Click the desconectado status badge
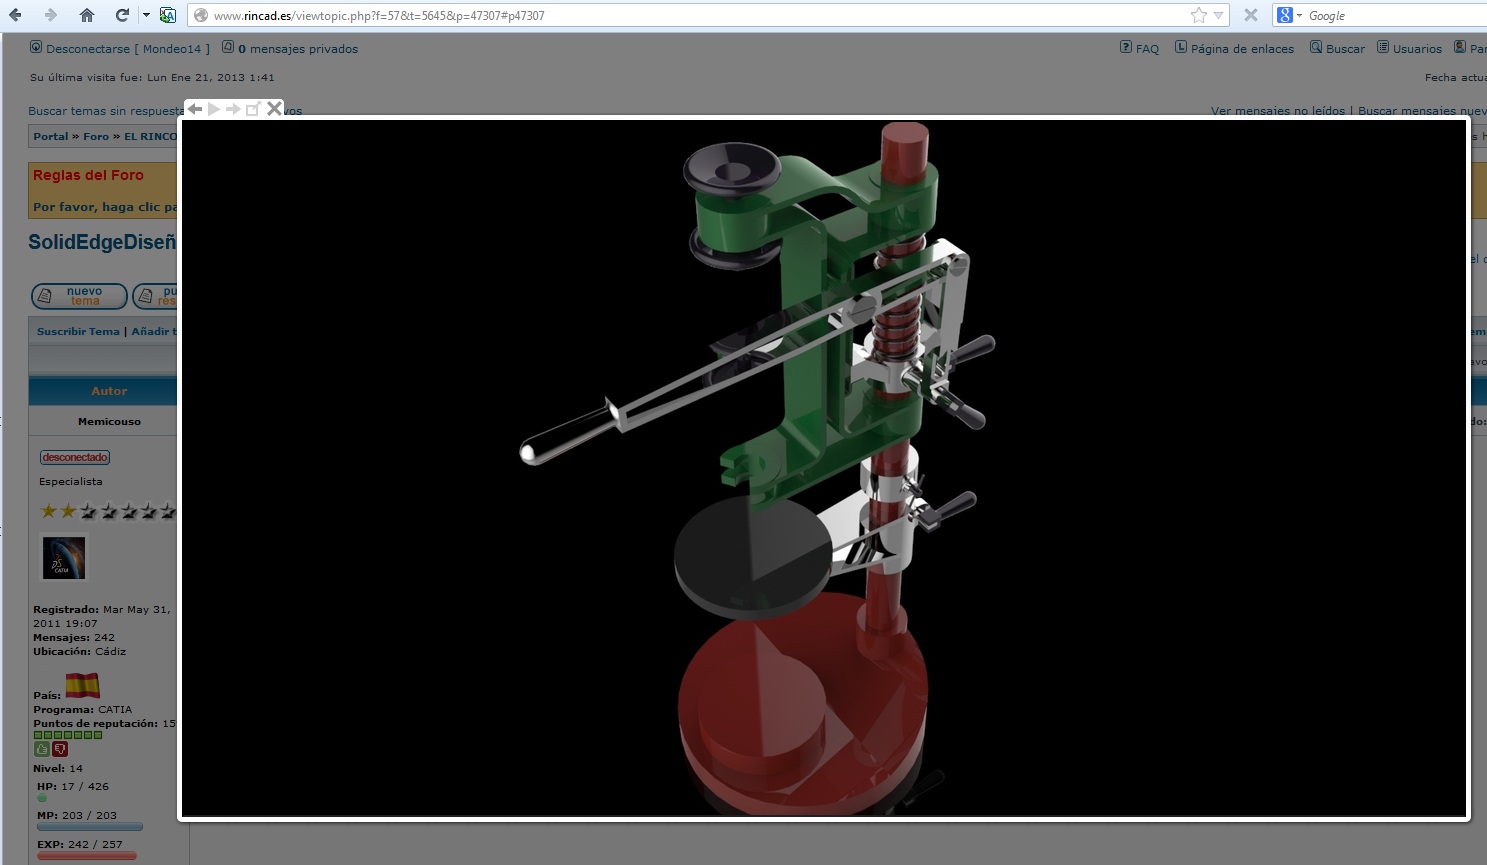 tap(75, 457)
